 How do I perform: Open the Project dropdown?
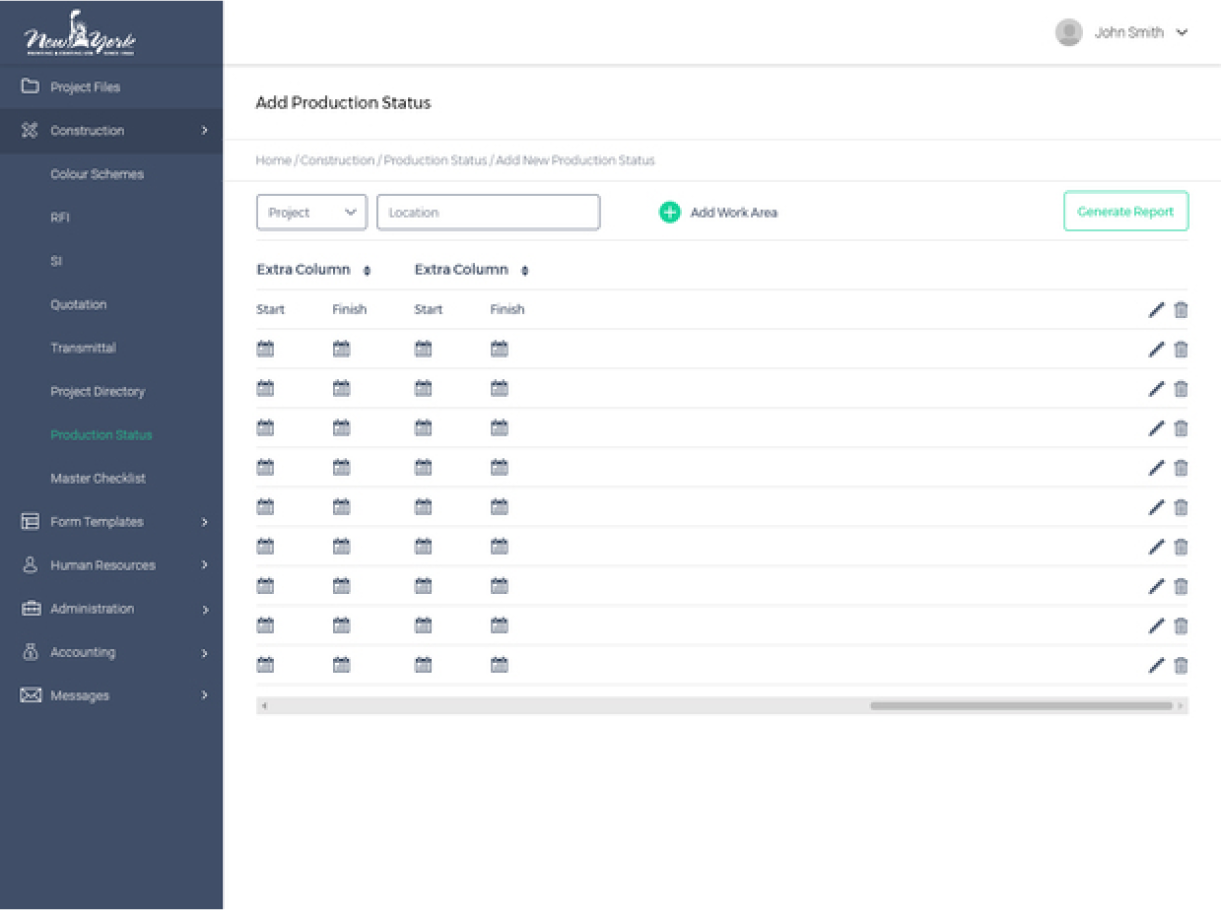pos(311,212)
